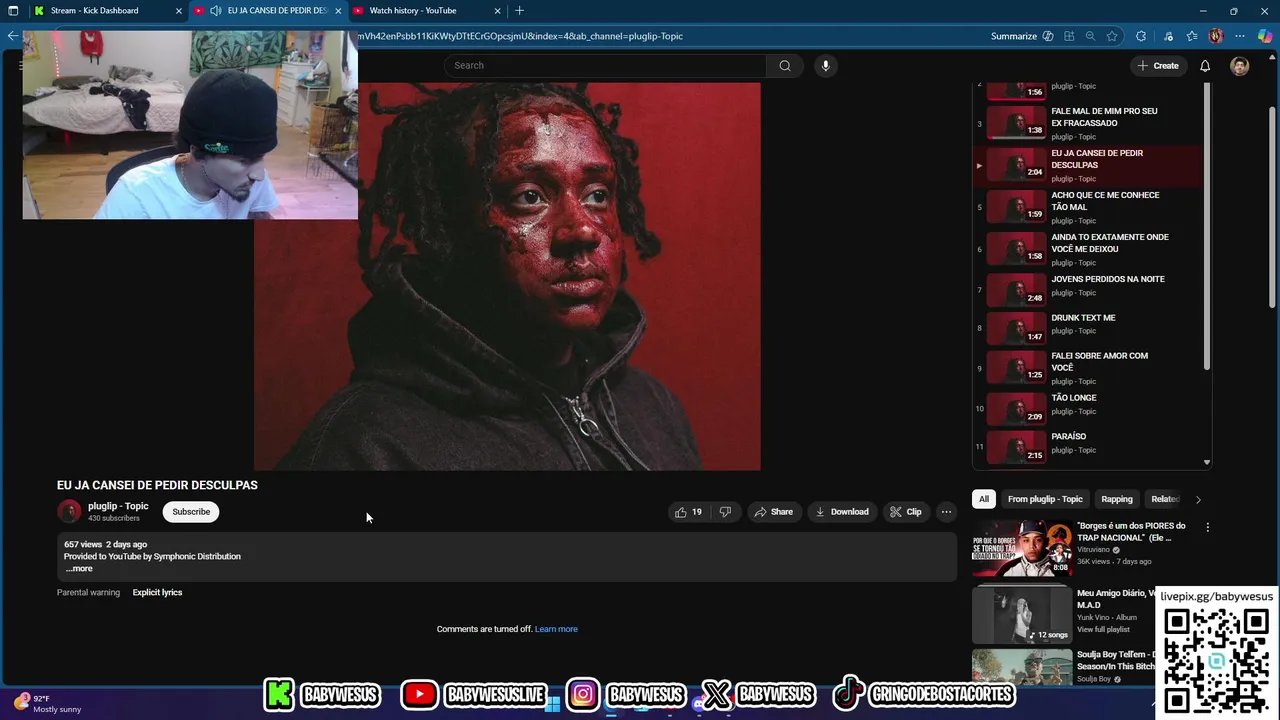1280x720 pixels.
Task: Play AINDA TO EXATAMENTE ONDE VOCÊ ME DEIXOU
Action: [1090, 249]
